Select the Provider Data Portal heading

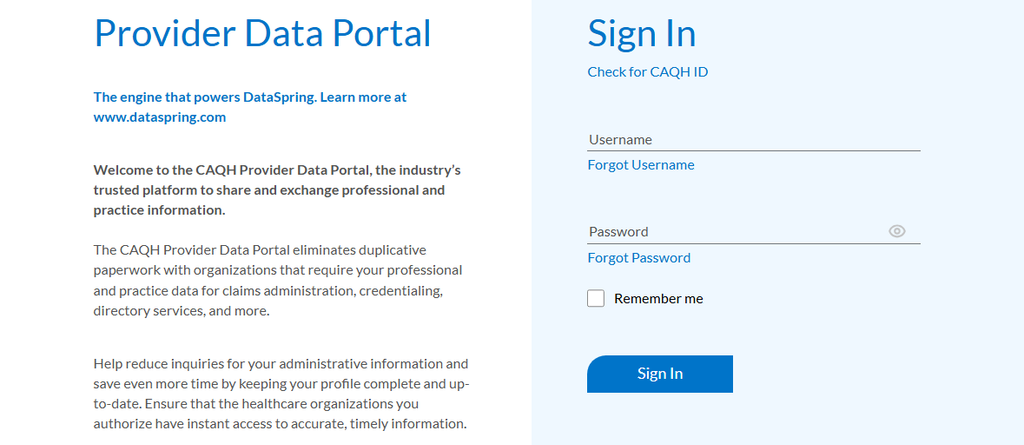pos(263,33)
